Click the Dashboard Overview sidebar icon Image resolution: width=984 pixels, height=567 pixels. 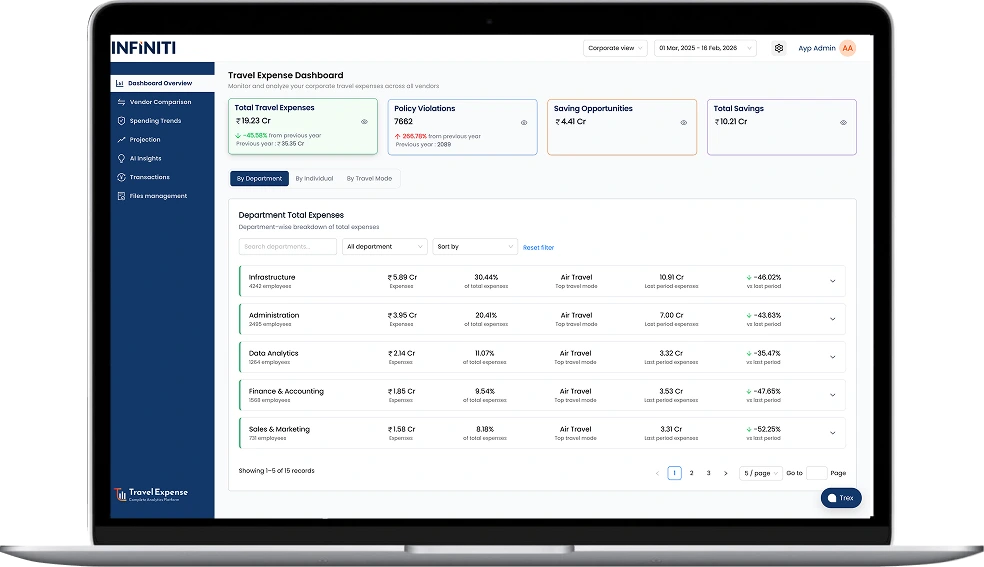click(120, 83)
